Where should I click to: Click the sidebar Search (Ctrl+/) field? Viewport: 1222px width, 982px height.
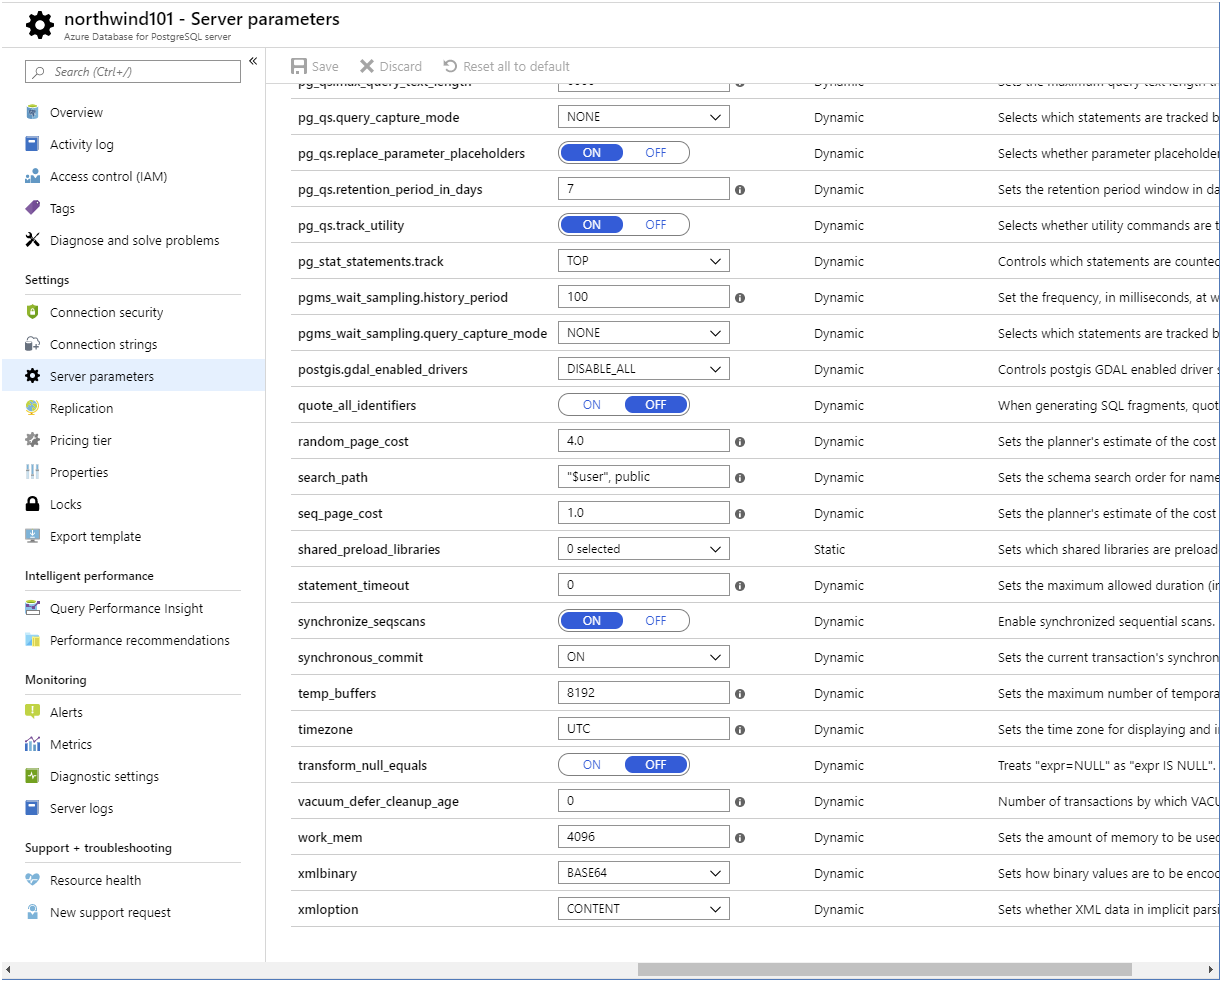click(133, 71)
